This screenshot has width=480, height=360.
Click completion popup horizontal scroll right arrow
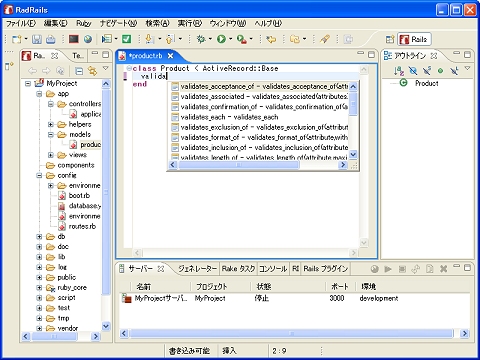[x=343, y=165]
